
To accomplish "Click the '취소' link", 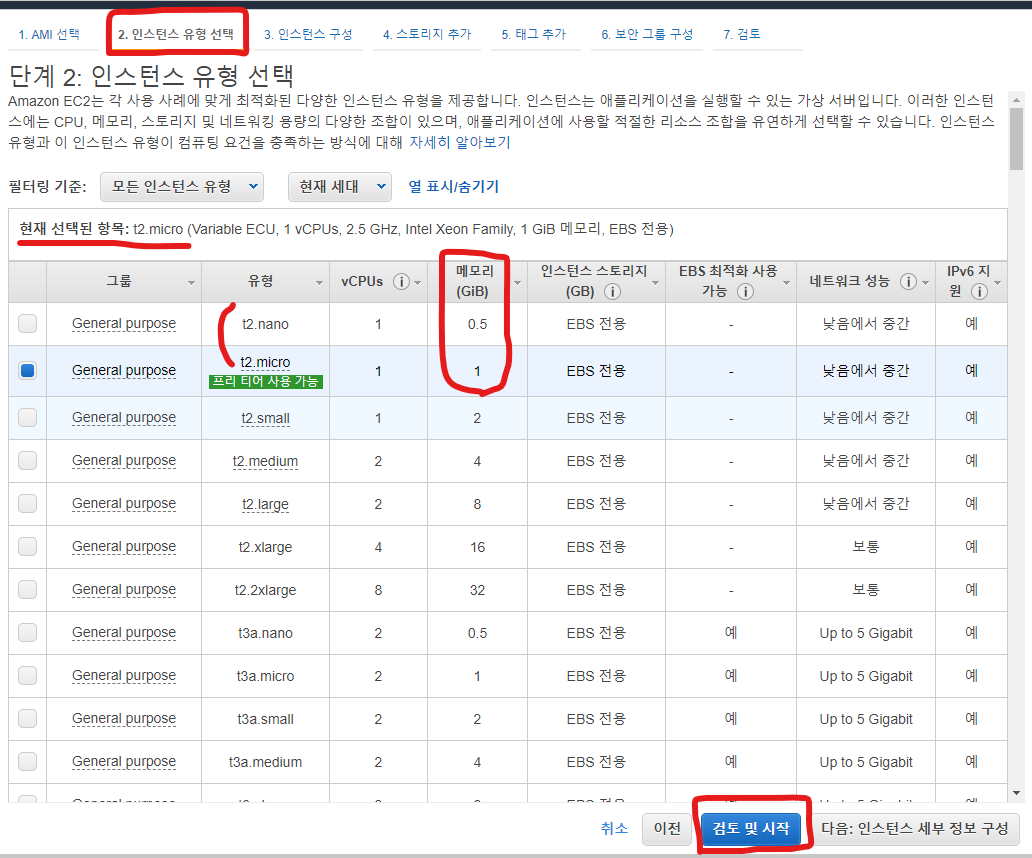I will (x=614, y=828).
